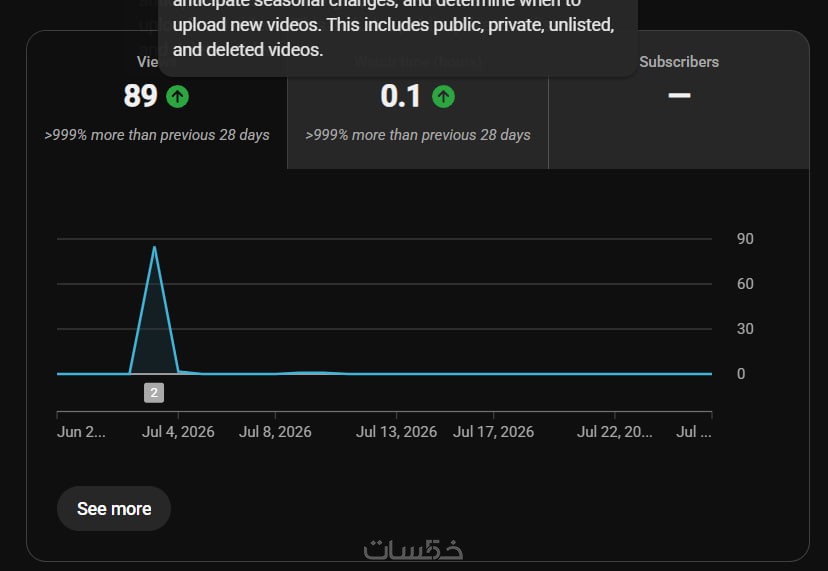Switch to the Subscribers metric tab

point(679,100)
